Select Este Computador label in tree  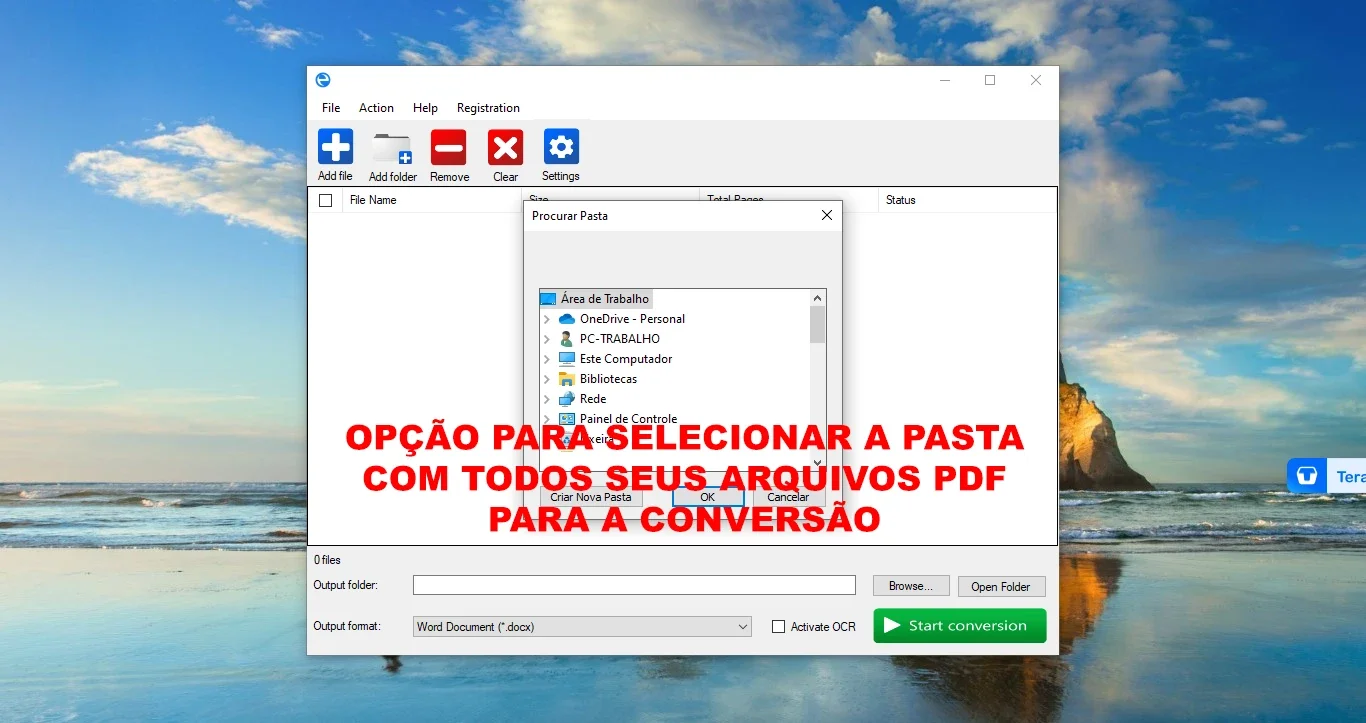click(x=626, y=359)
